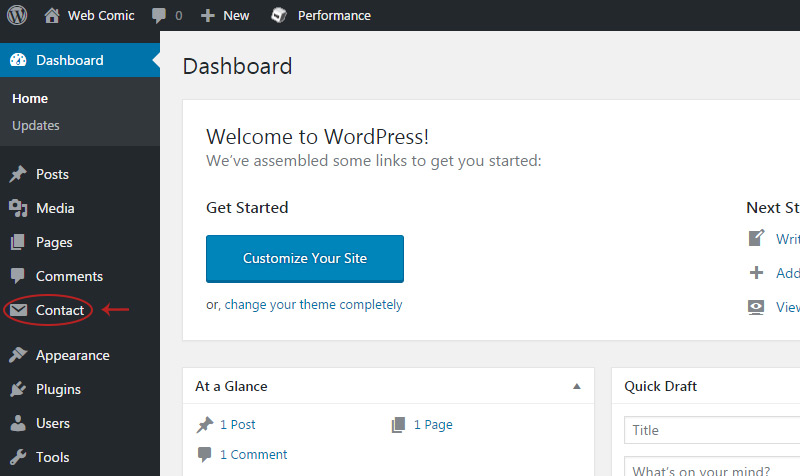
Task: Click the Appearance paintbrush icon
Action: [x=18, y=355]
